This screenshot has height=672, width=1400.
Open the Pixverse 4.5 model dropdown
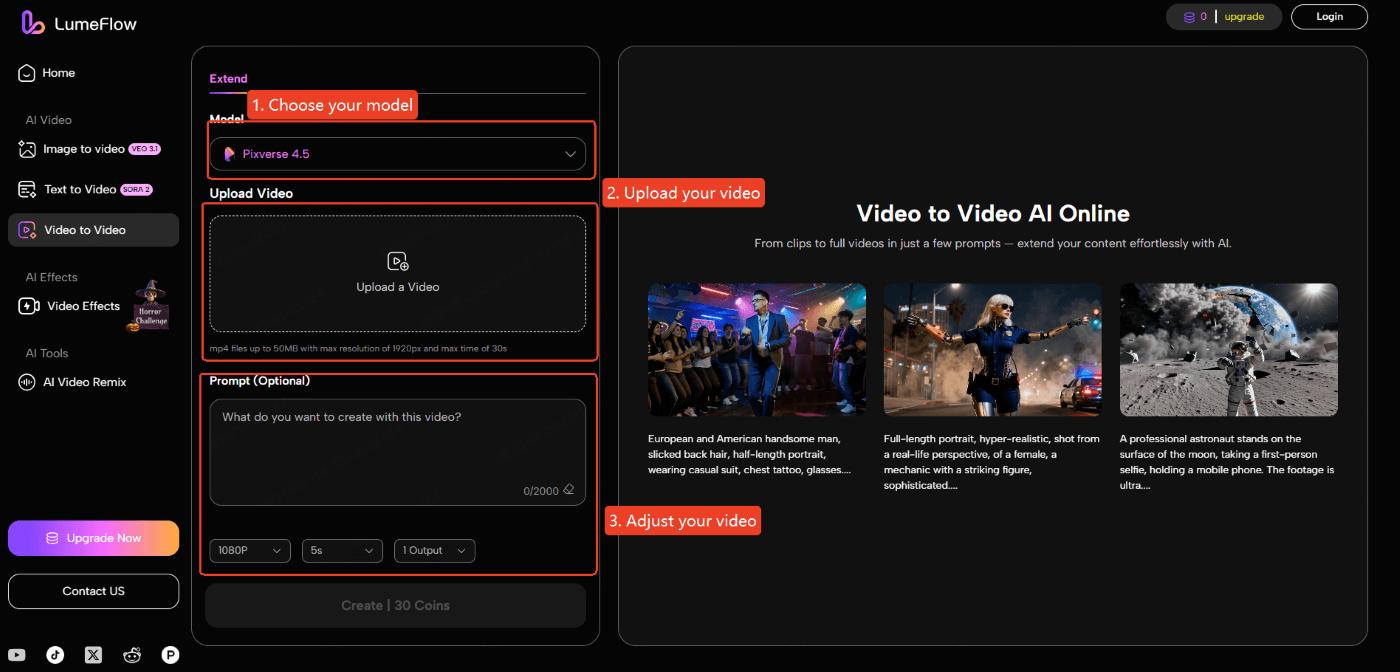[398, 153]
